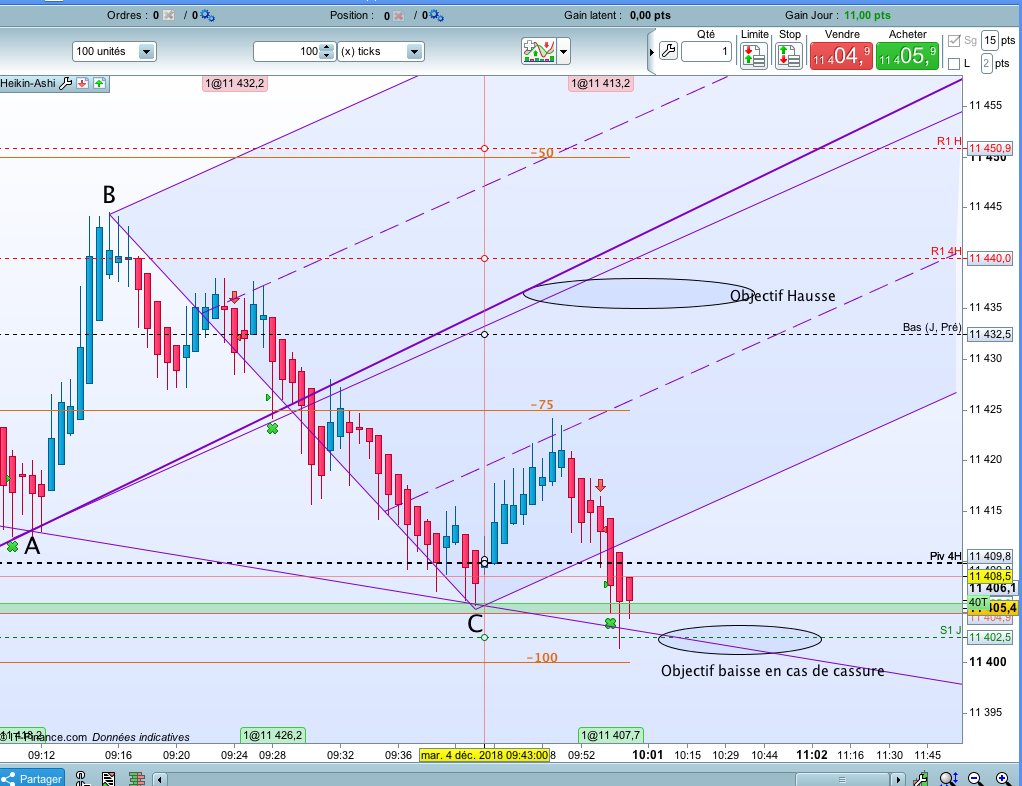Image resolution: width=1022 pixels, height=786 pixels.
Task: Click the Partager share button
Action: tap(32, 778)
